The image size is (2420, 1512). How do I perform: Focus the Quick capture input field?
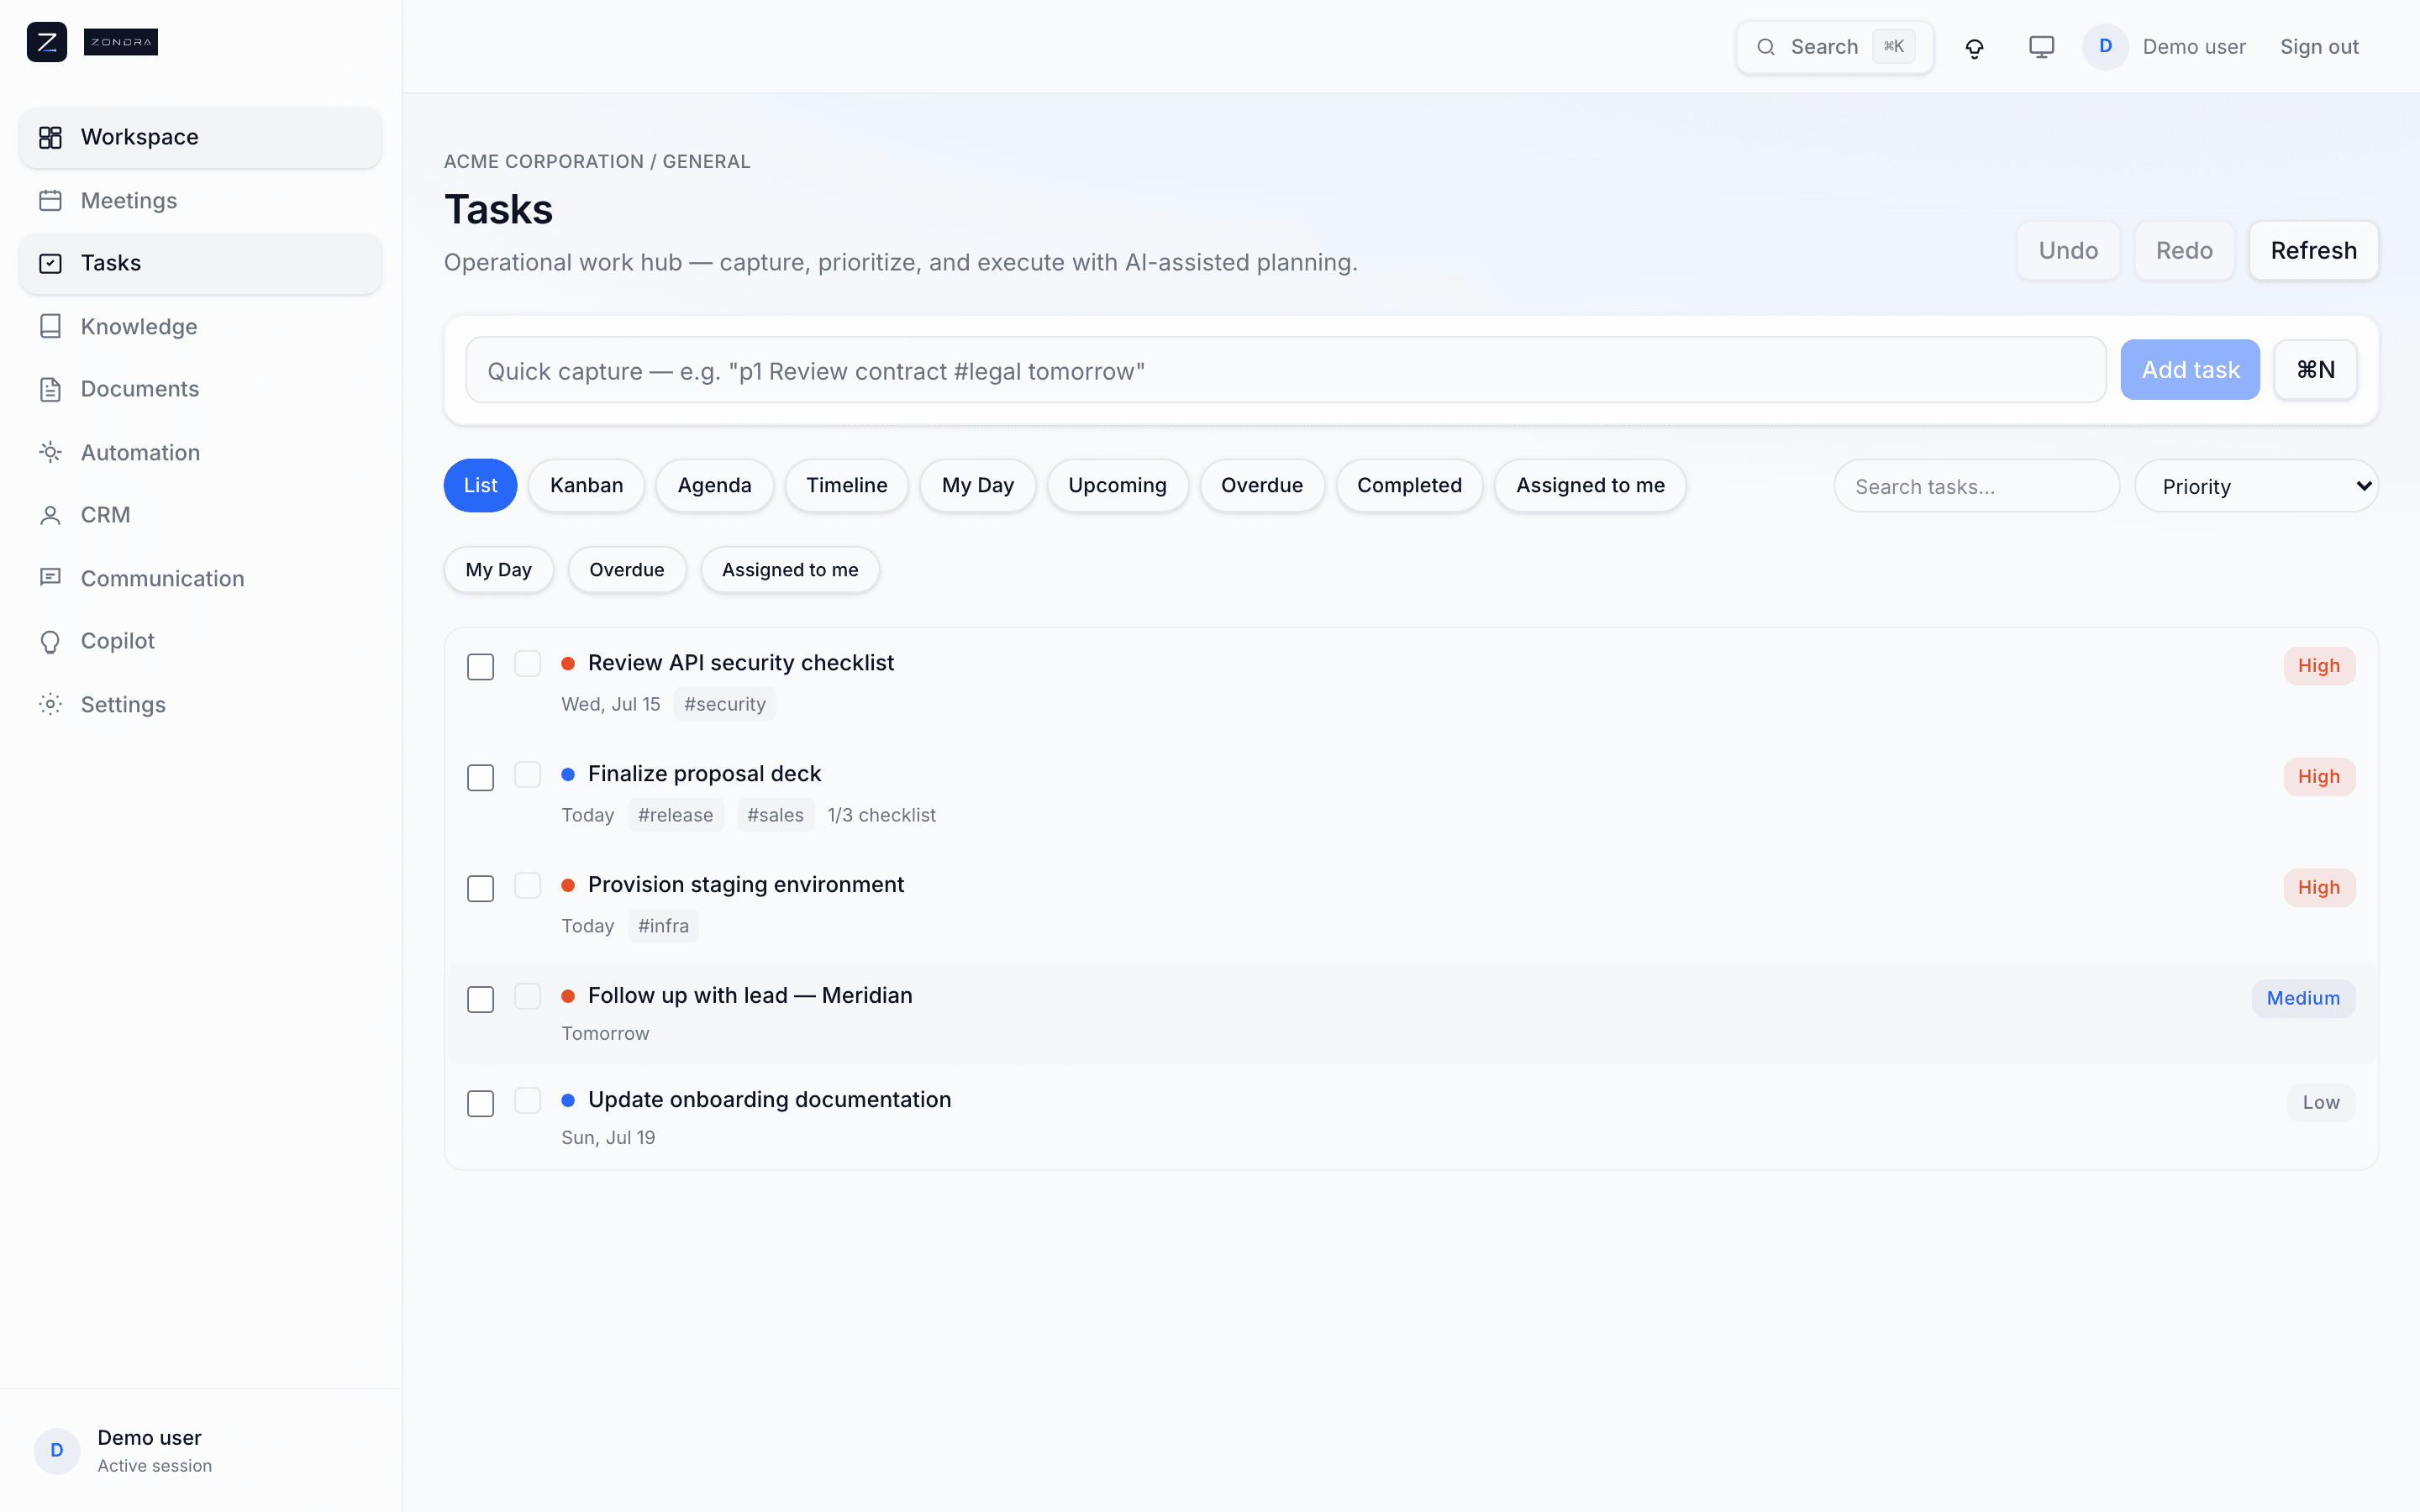click(1286, 370)
